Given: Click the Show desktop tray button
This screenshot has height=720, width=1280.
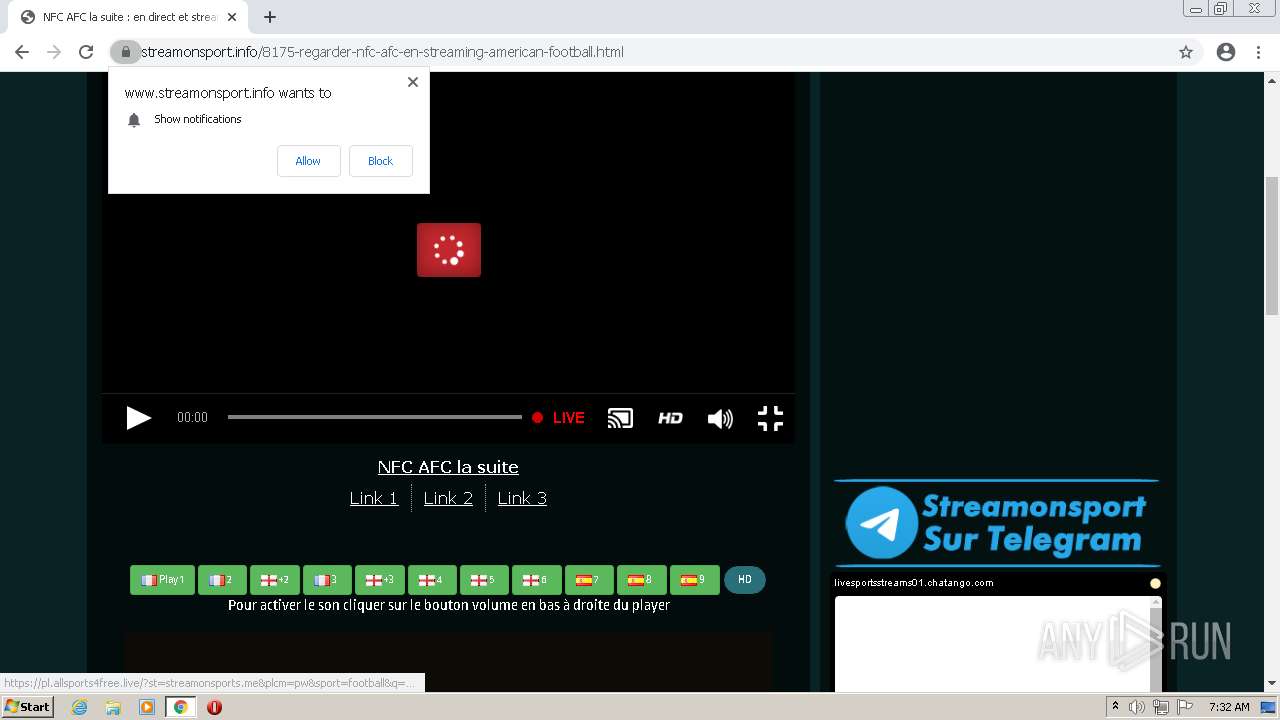Looking at the screenshot, I should [1268, 707].
